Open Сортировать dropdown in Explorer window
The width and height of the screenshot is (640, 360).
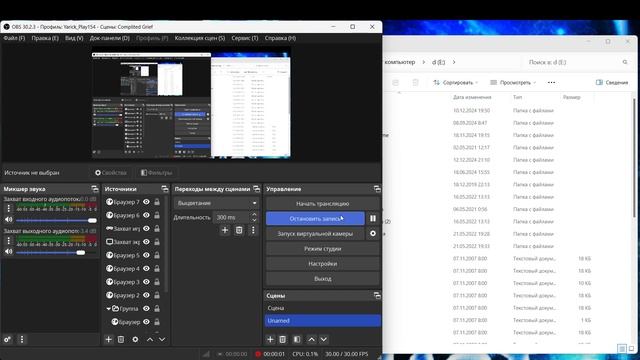pos(456,82)
